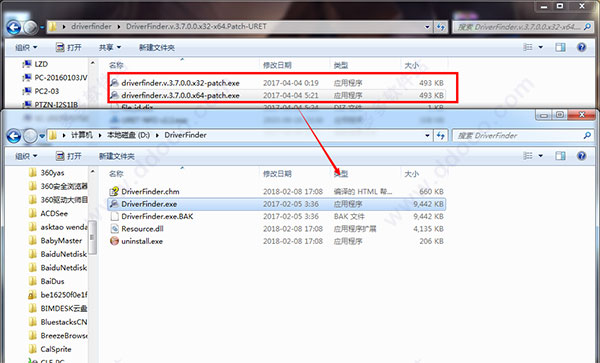Click sidebar scroll-up arrow in DriverFinder window
The image size is (600, 363).
pyautogui.click(x=92, y=172)
